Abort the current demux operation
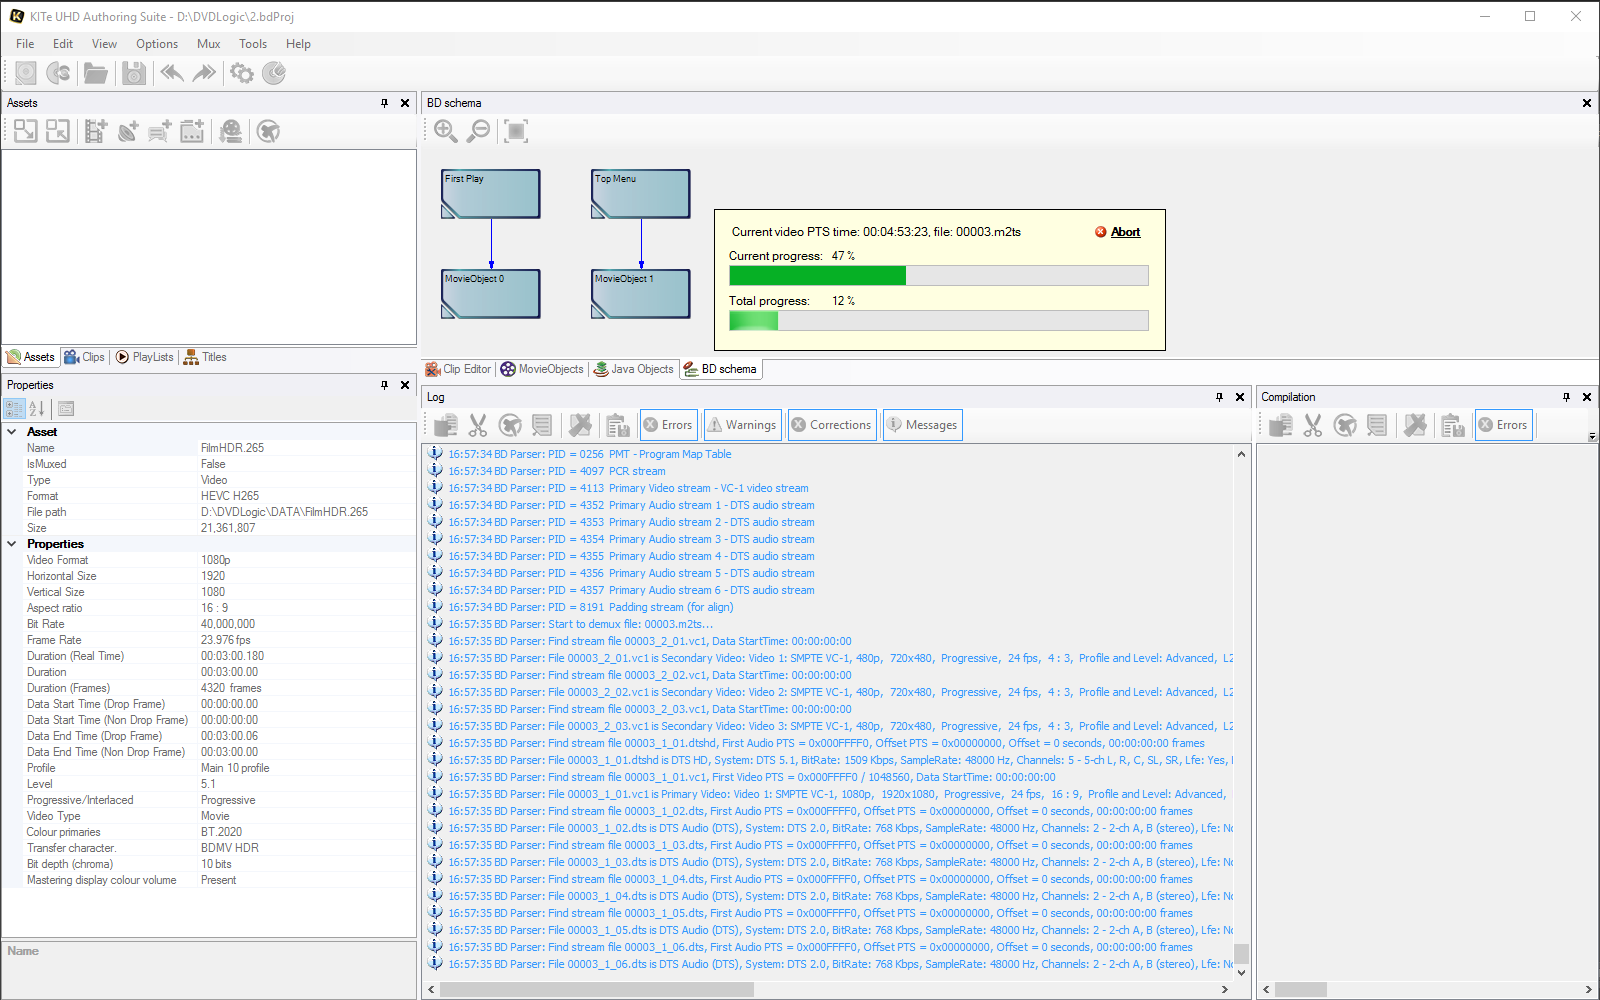 tap(1125, 232)
